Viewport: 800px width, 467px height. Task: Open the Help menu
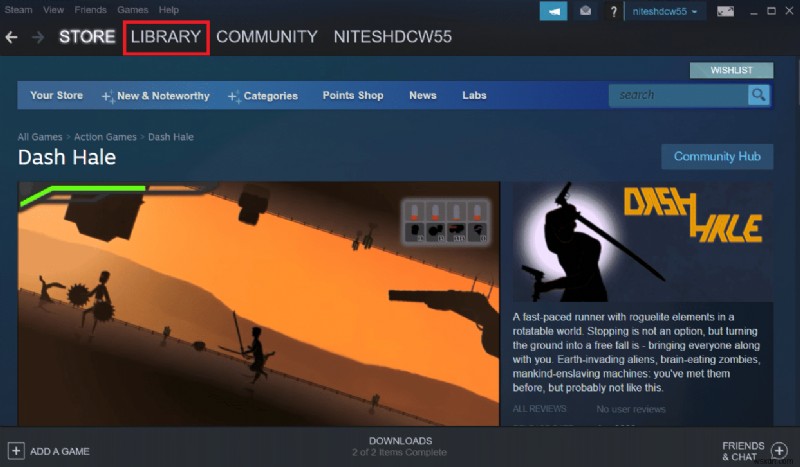pyautogui.click(x=168, y=10)
